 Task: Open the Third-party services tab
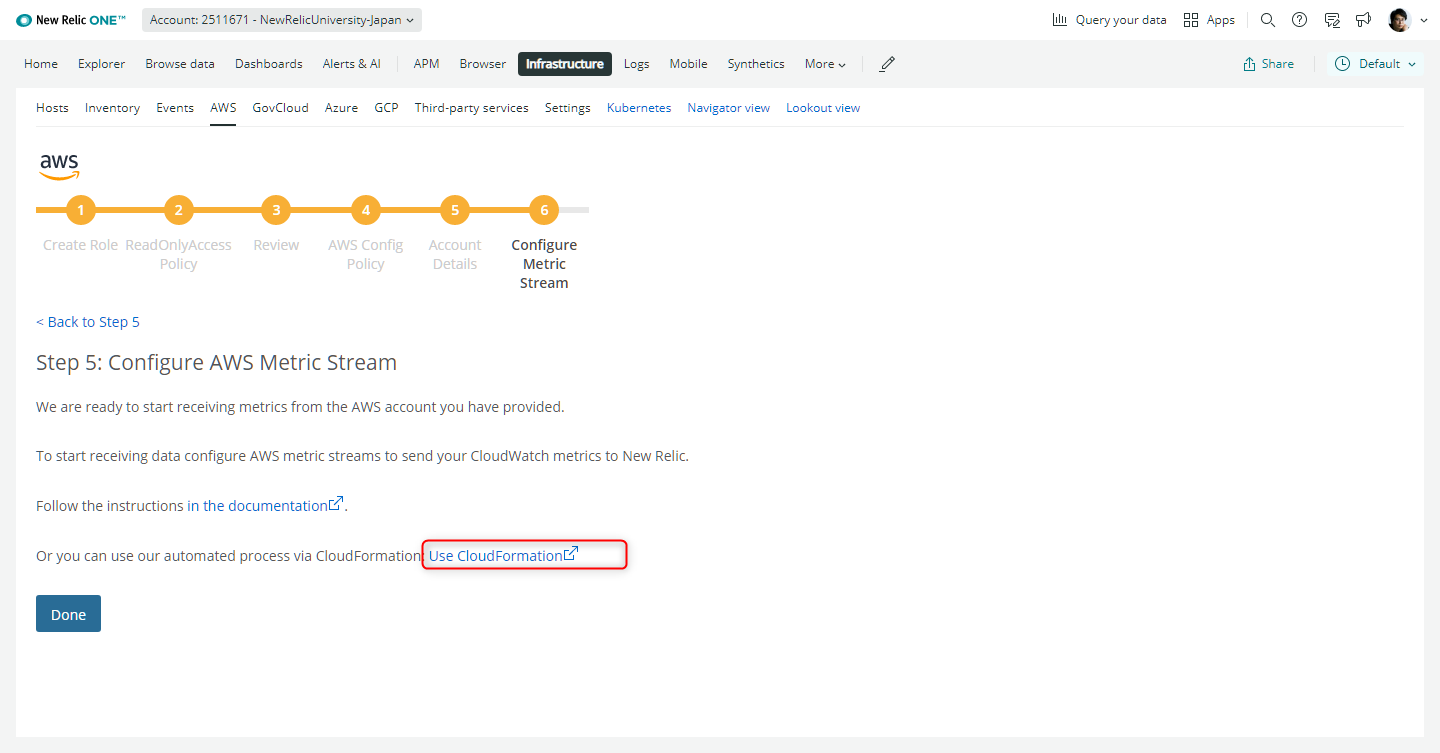[x=472, y=108]
